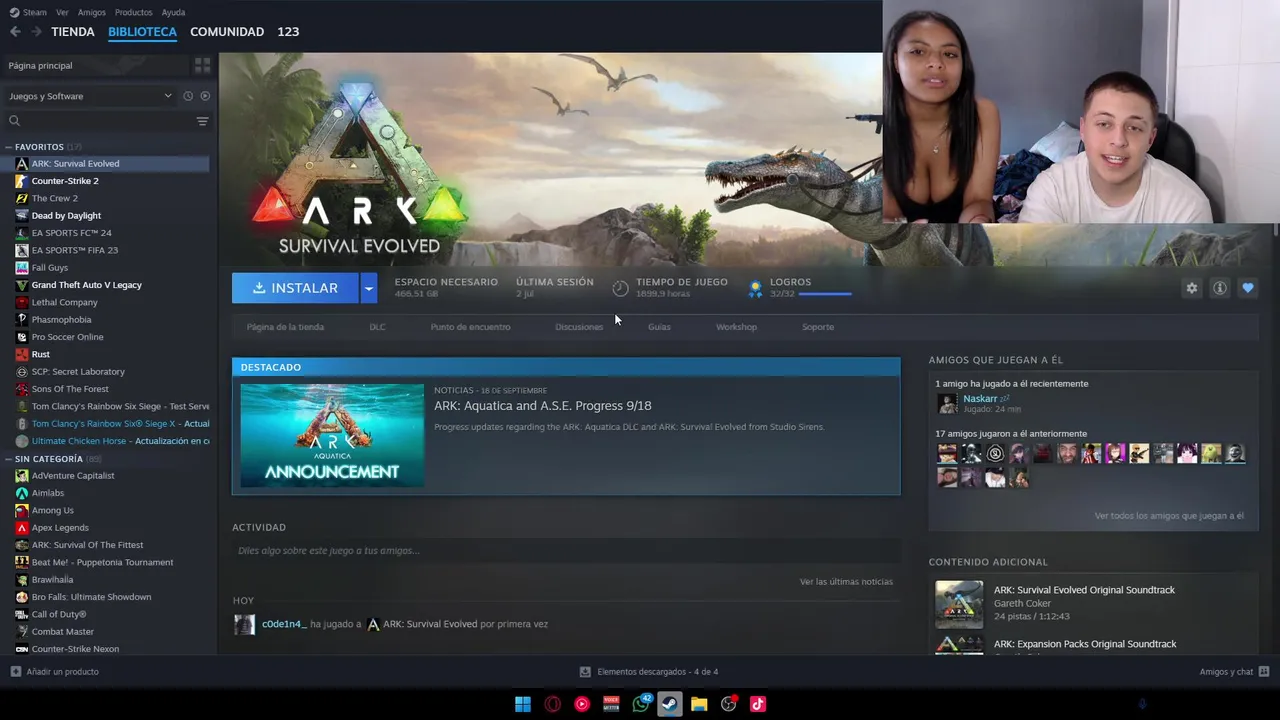Open the DLC tab
The width and height of the screenshot is (1280, 720).
377,327
